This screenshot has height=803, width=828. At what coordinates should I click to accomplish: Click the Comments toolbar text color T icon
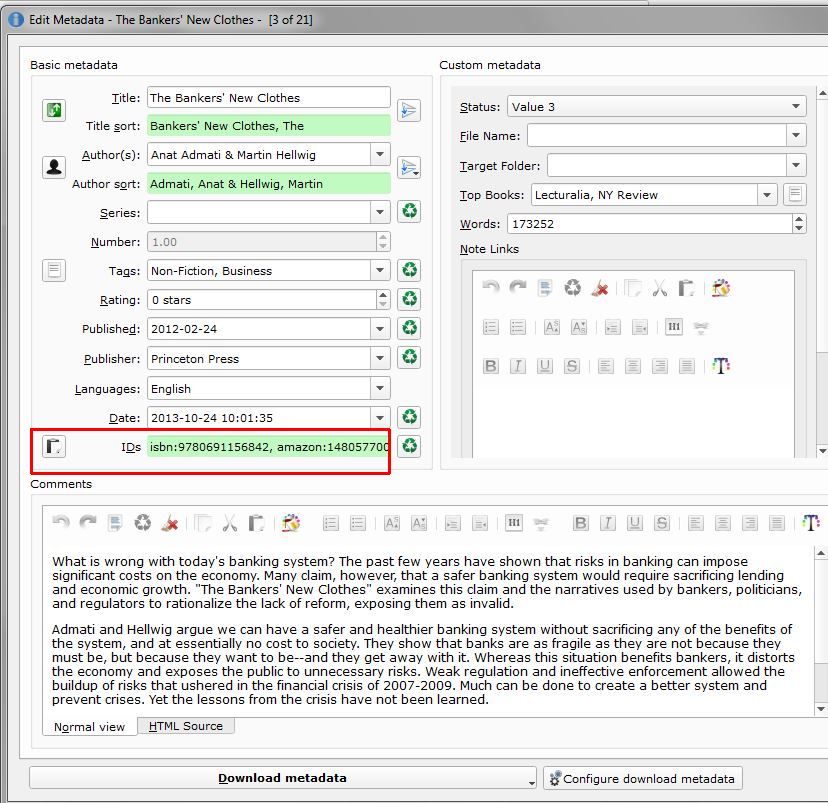[x=811, y=523]
